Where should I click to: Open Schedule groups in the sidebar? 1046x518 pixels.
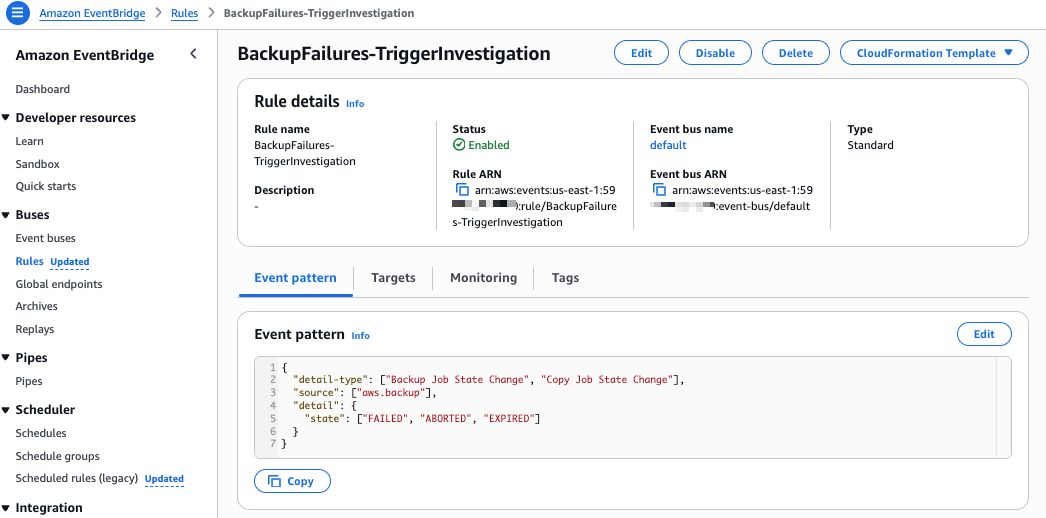pos(57,456)
